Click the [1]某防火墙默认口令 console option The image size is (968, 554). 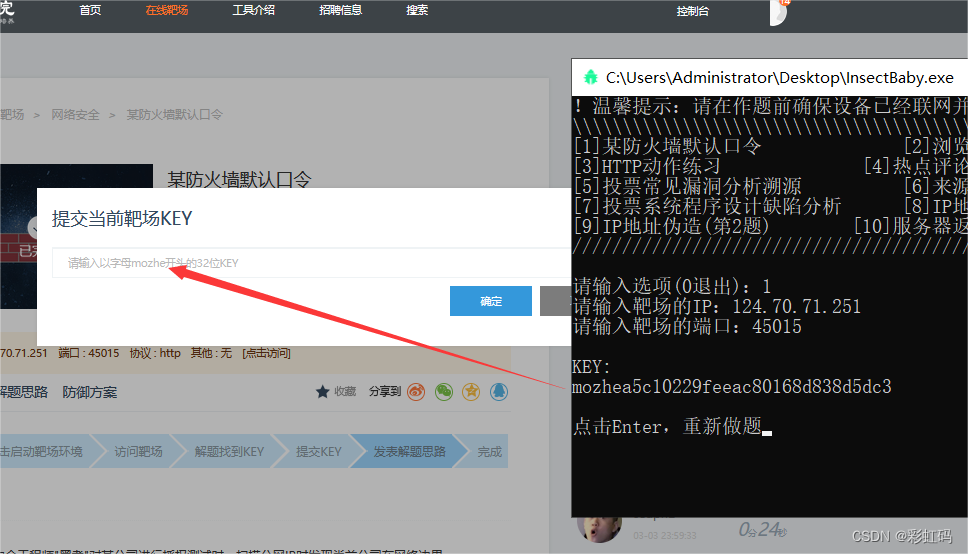point(667,146)
